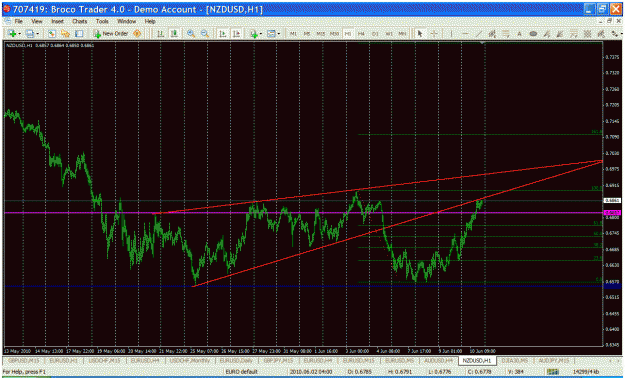Select the Trendline tool

(479, 34)
